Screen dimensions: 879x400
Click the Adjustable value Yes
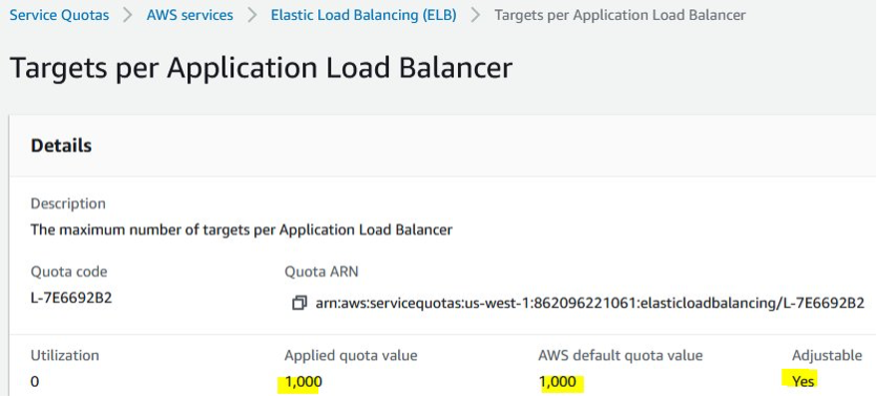pyautogui.click(x=803, y=382)
